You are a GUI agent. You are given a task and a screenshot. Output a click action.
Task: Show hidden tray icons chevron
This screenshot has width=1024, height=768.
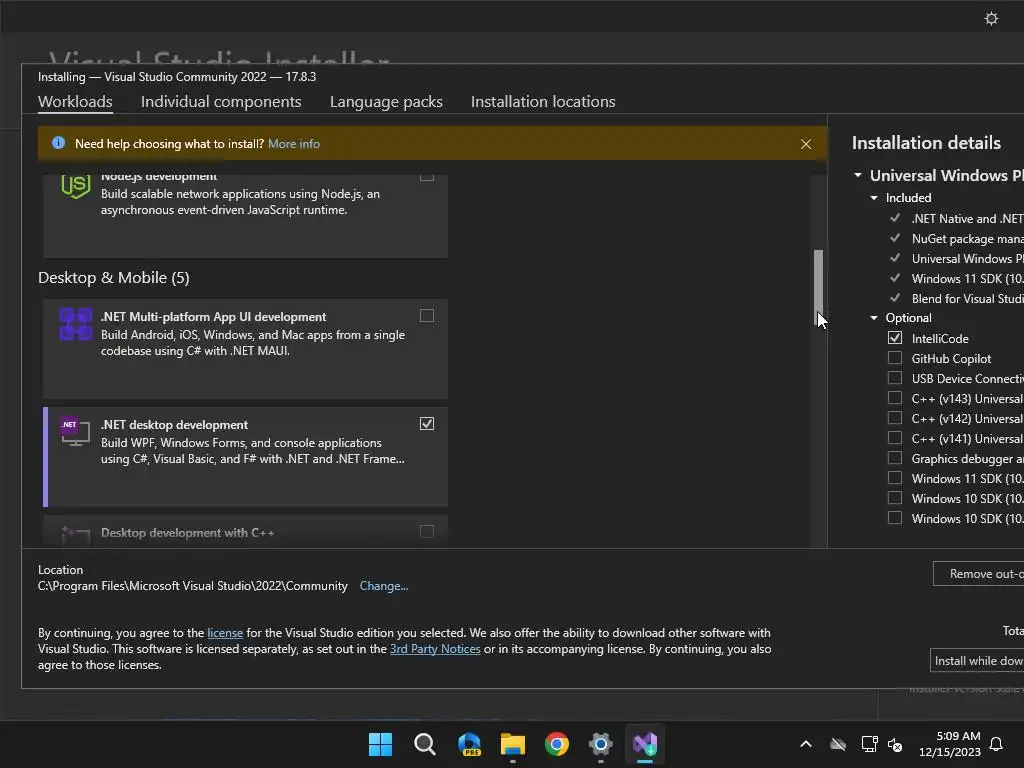coord(806,744)
